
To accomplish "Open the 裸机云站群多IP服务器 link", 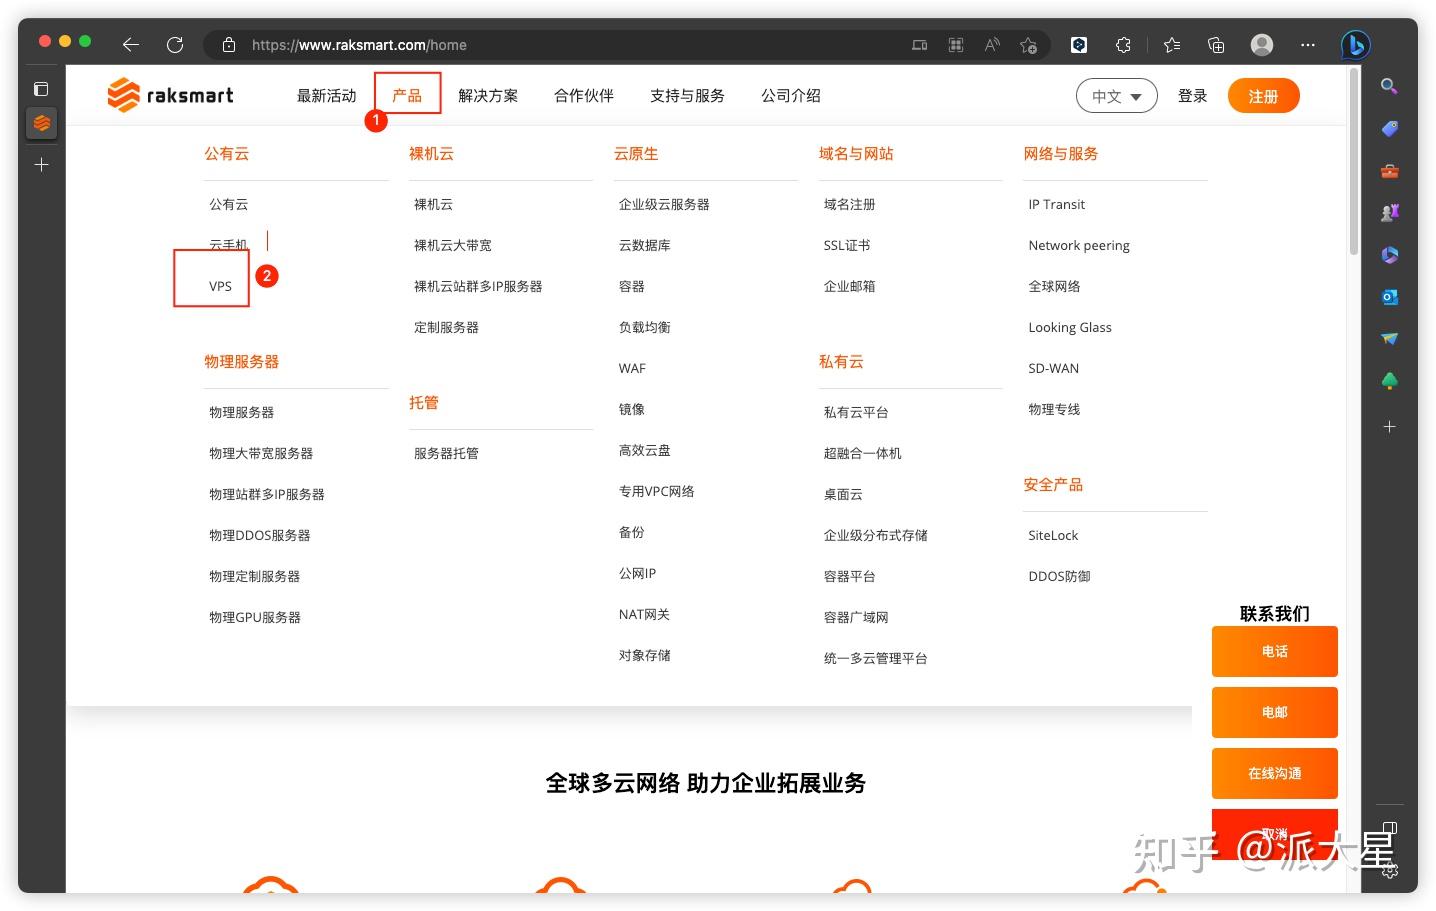I will 478,286.
